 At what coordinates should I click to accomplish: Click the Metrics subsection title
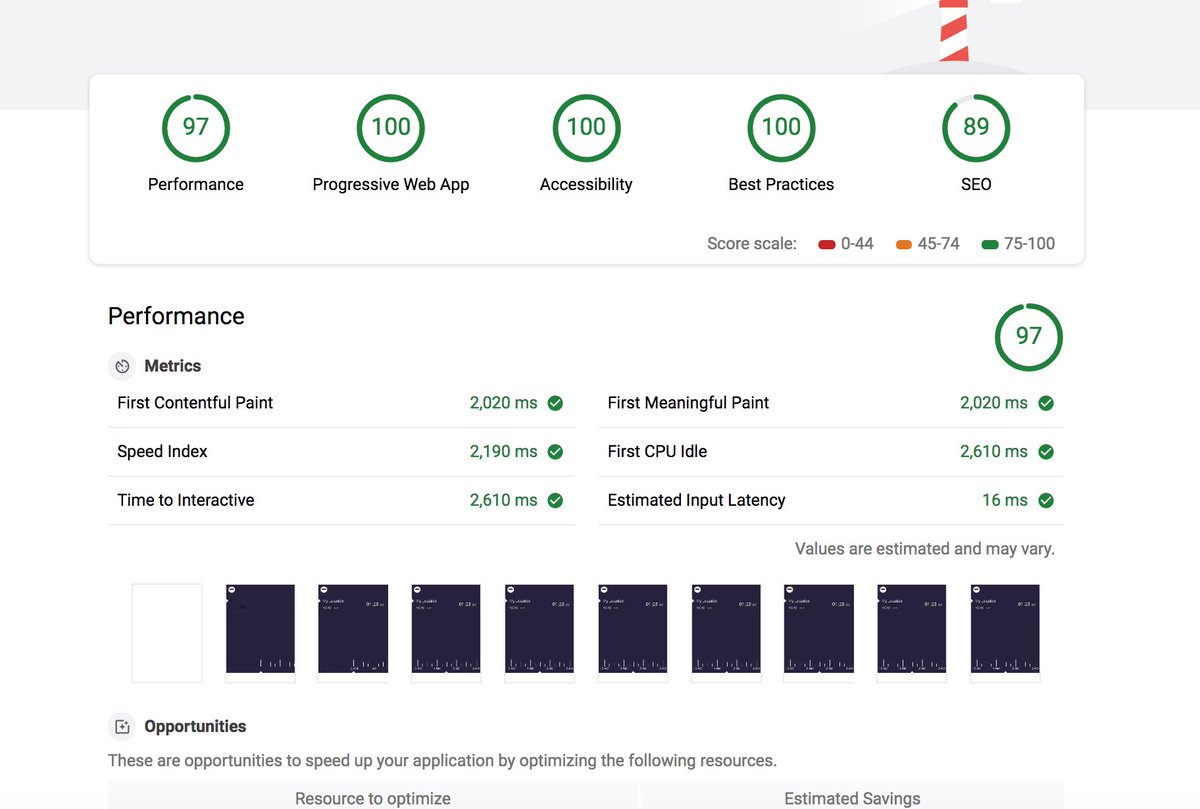tap(173, 366)
